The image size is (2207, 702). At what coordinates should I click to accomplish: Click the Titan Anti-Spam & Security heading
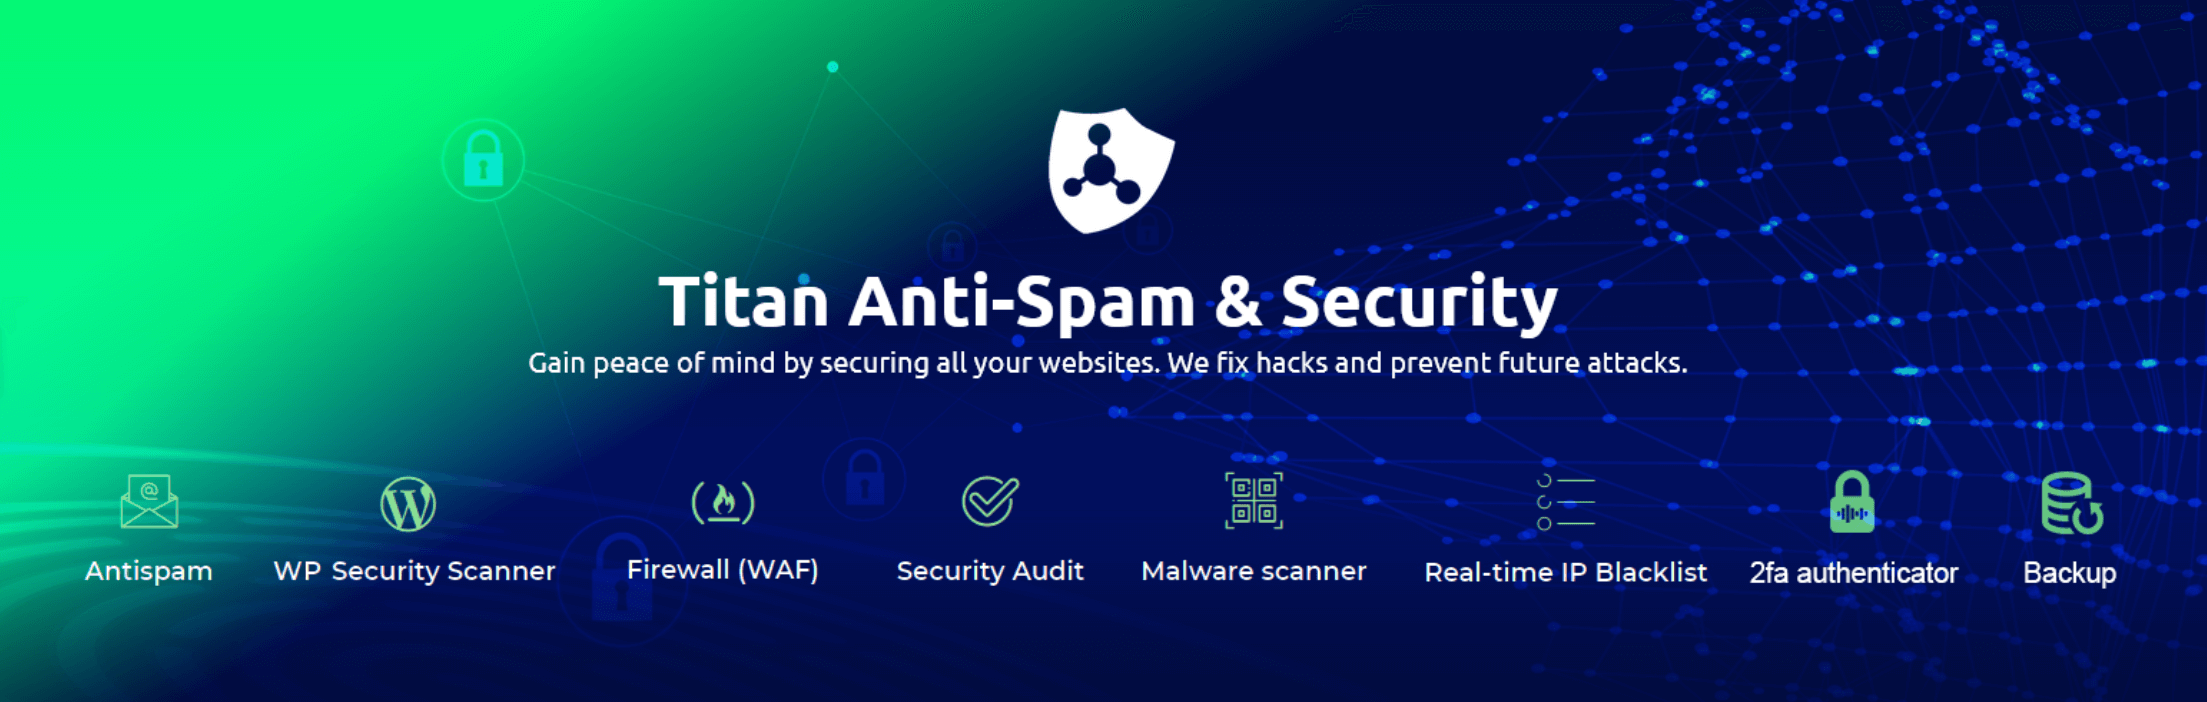(x=1108, y=301)
